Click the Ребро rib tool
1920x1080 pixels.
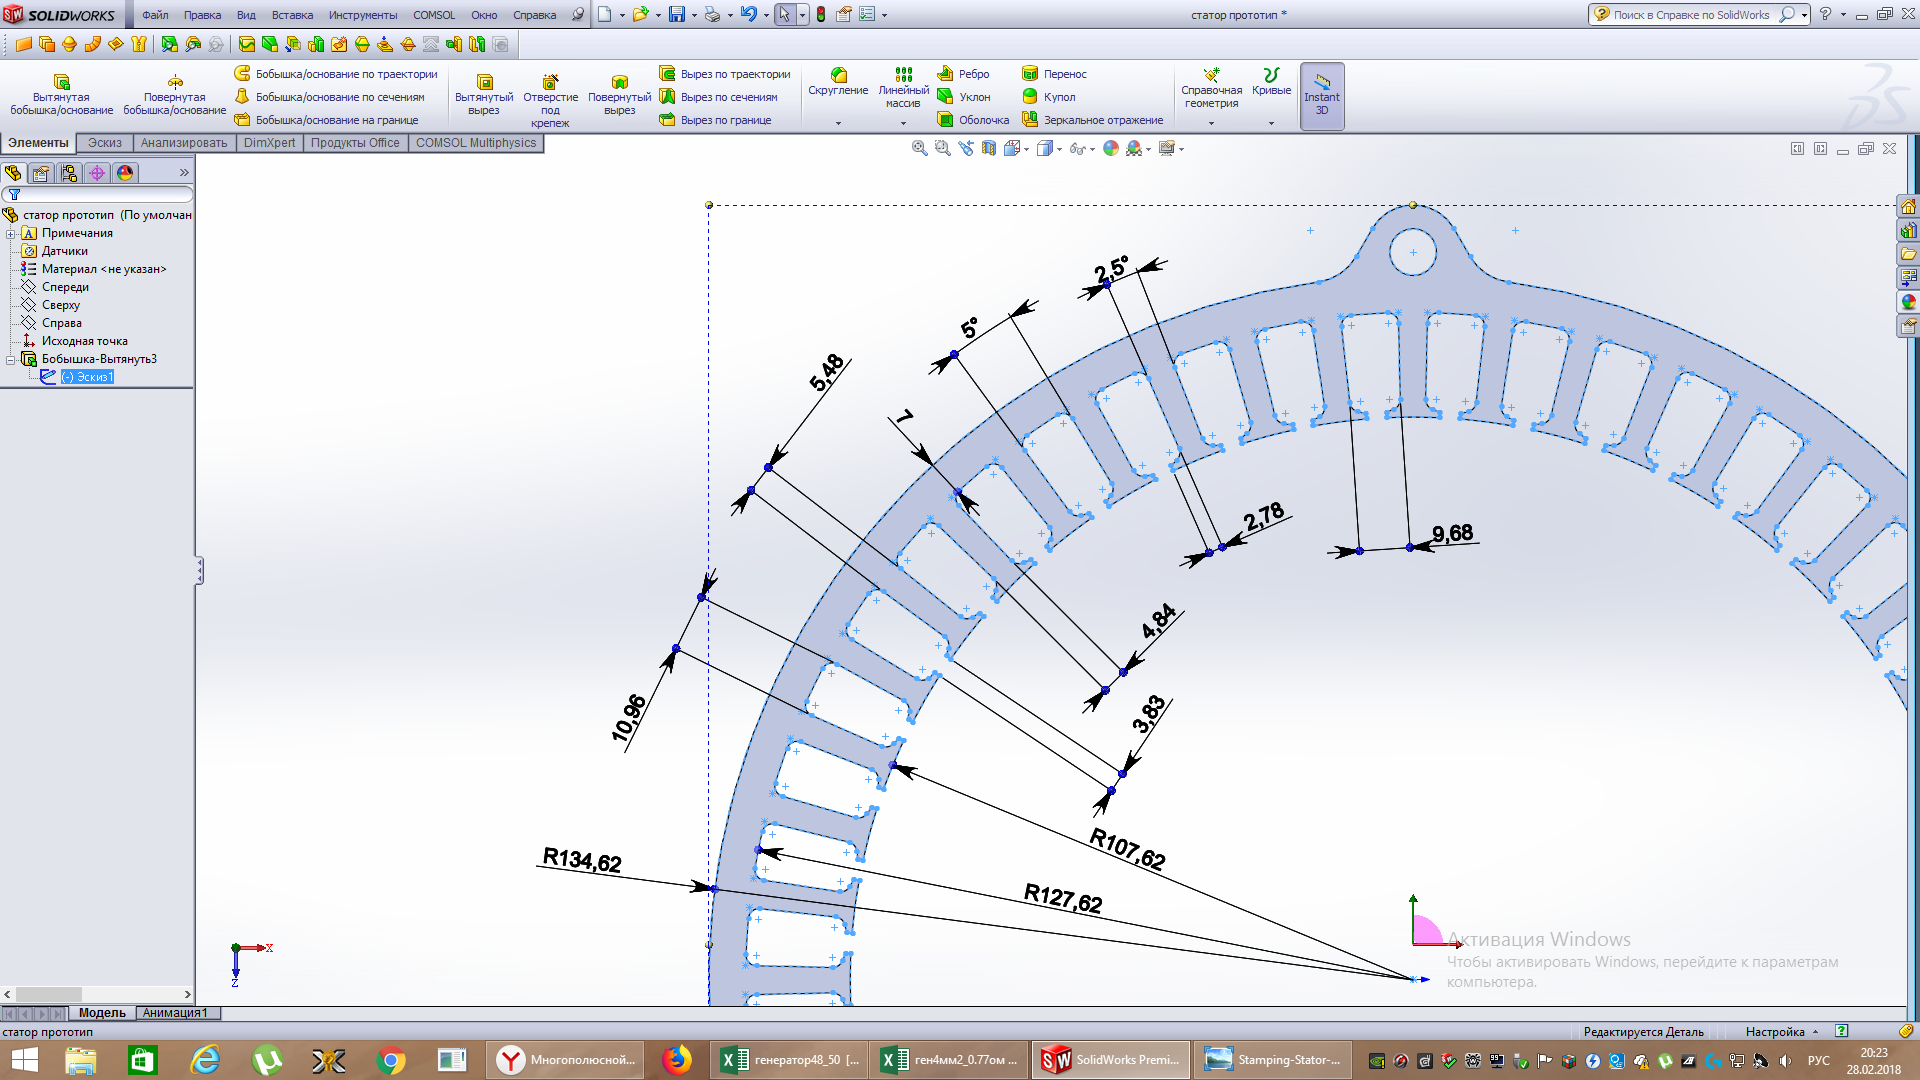click(963, 74)
